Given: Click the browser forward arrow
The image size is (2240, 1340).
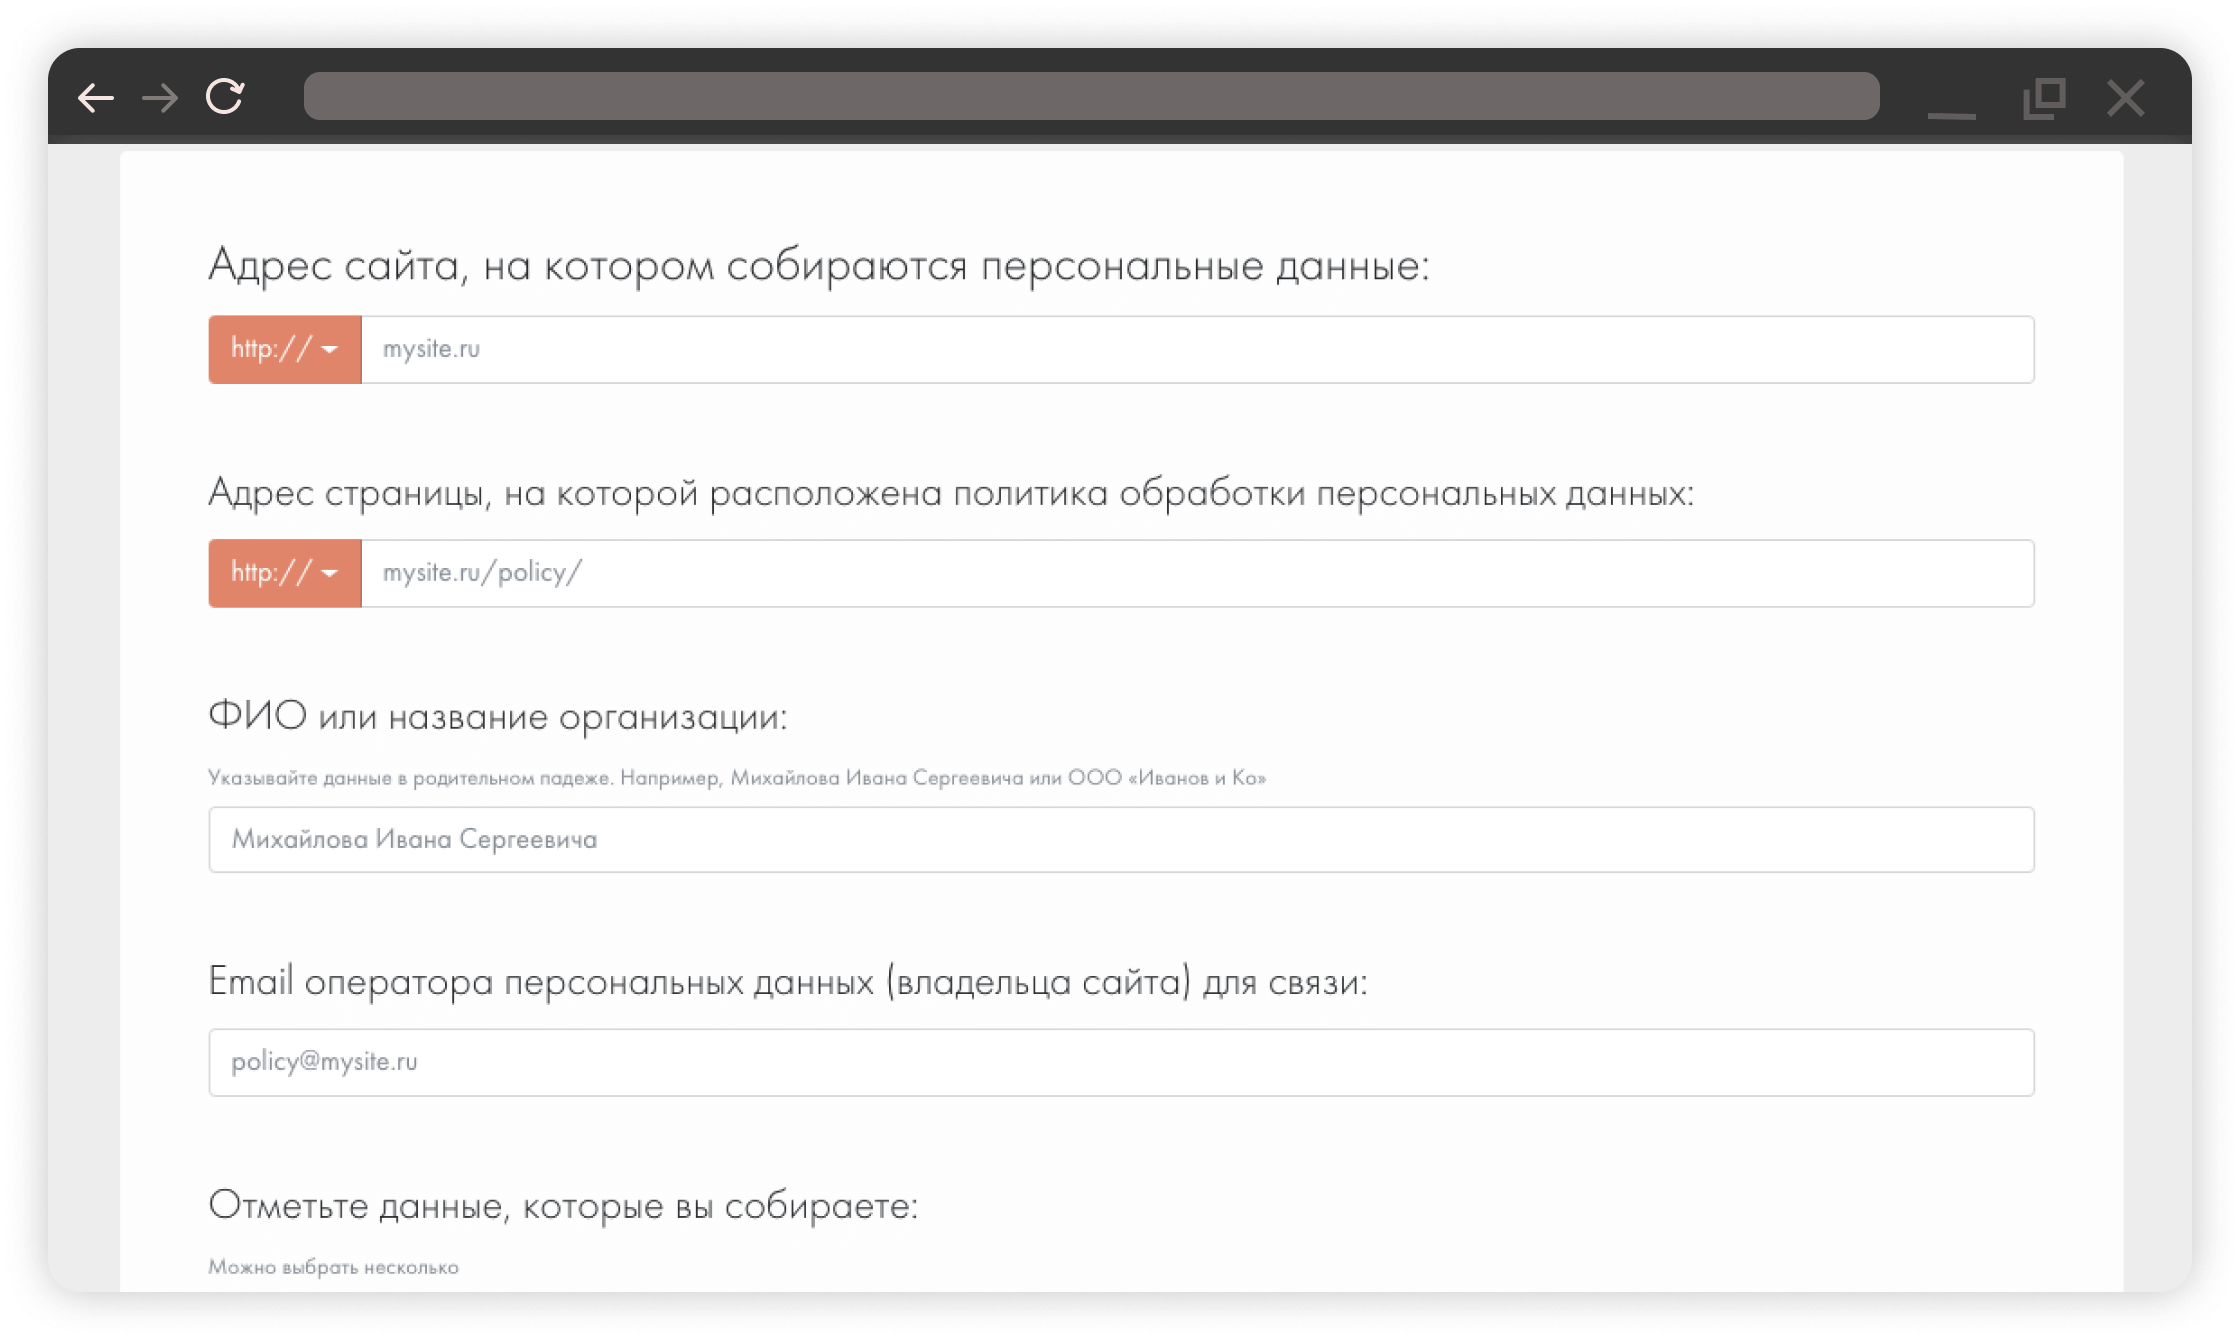Looking at the screenshot, I should click(x=160, y=98).
